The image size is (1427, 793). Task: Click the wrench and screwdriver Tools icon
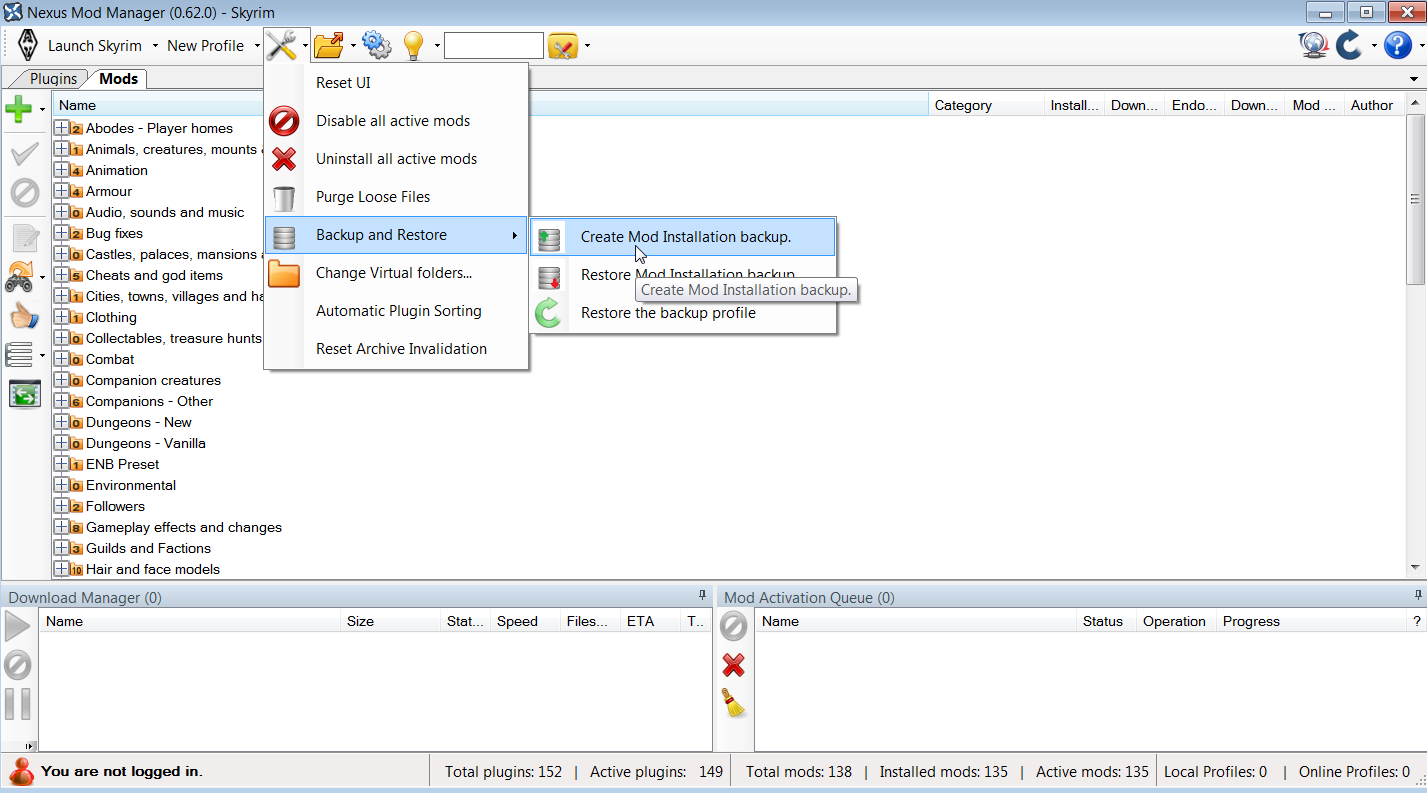point(281,45)
